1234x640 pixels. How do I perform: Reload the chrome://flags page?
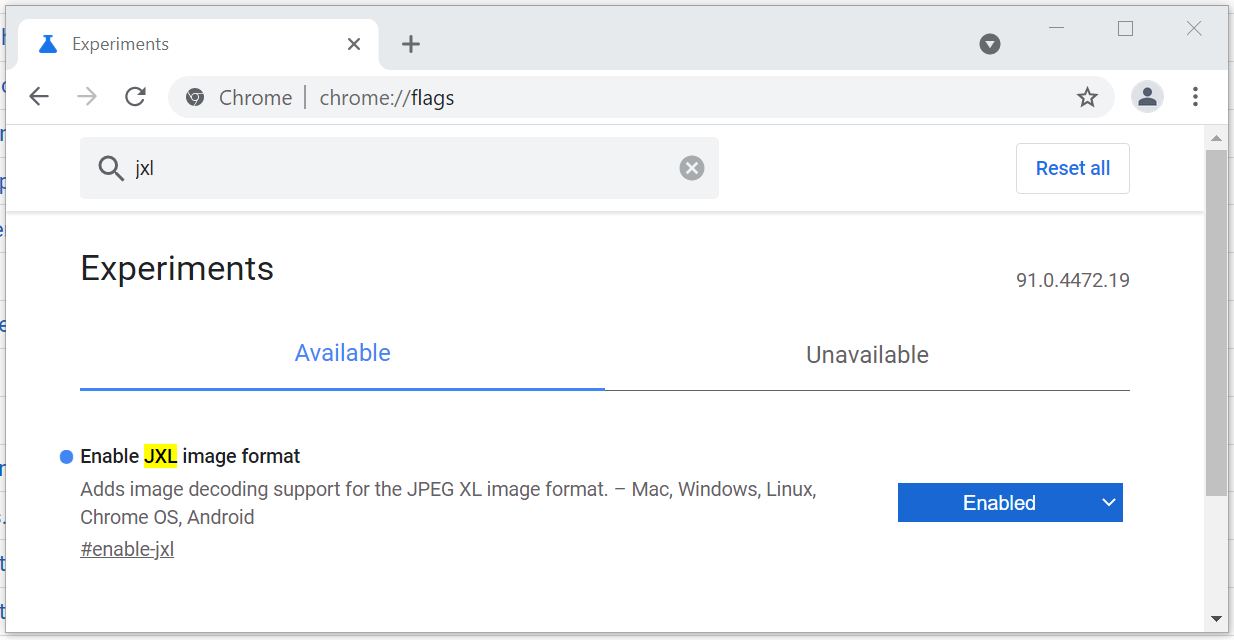coord(135,97)
